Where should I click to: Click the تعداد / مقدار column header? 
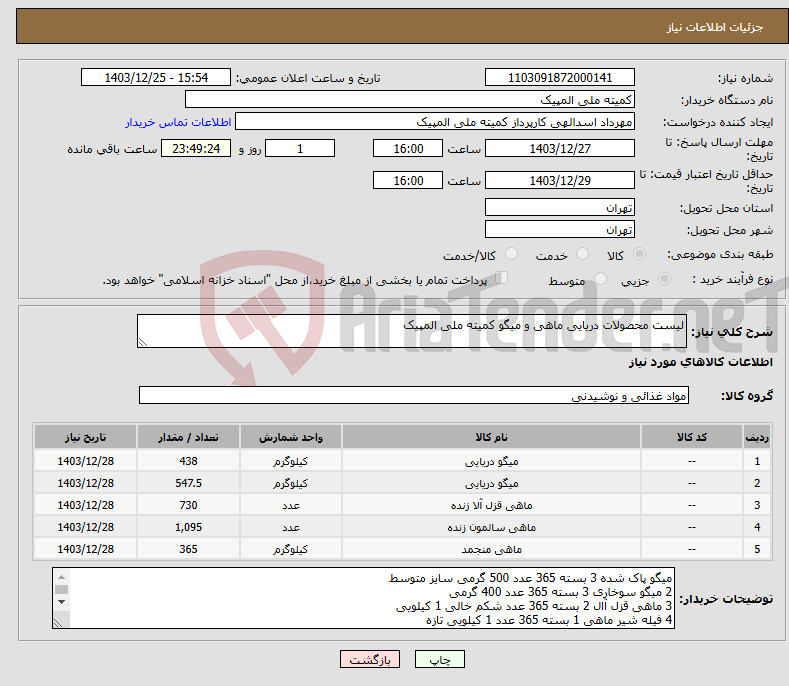(188, 437)
